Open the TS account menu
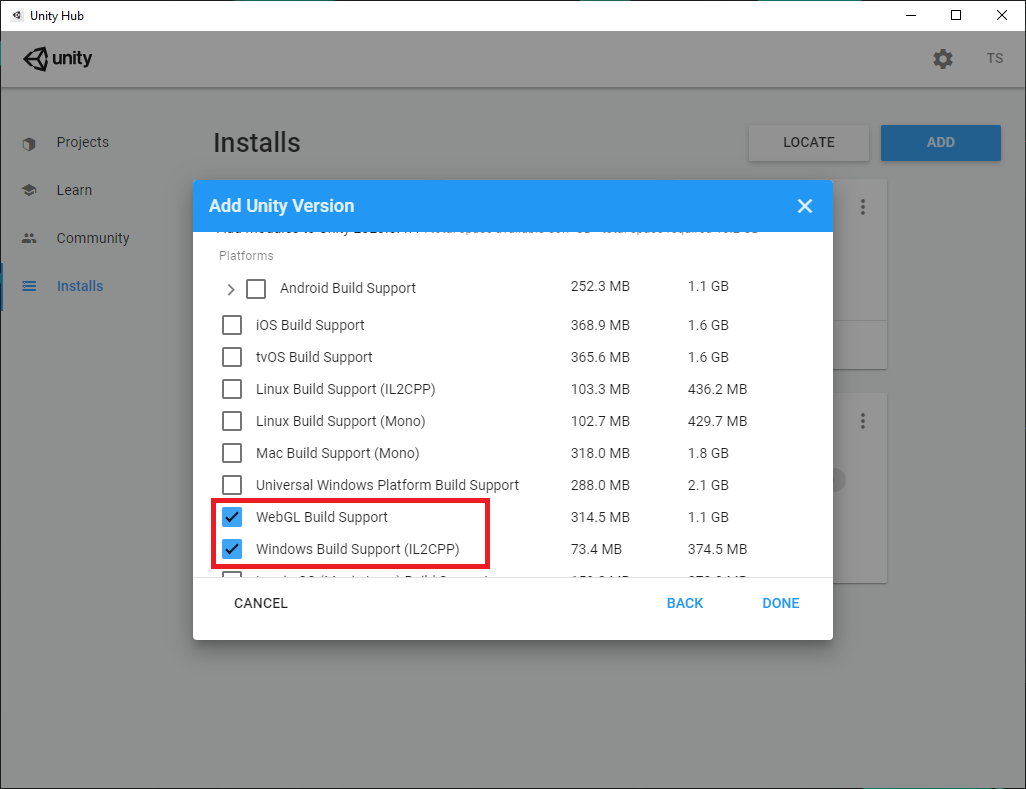The height and width of the screenshot is (789, 1026). coord(995,58)
